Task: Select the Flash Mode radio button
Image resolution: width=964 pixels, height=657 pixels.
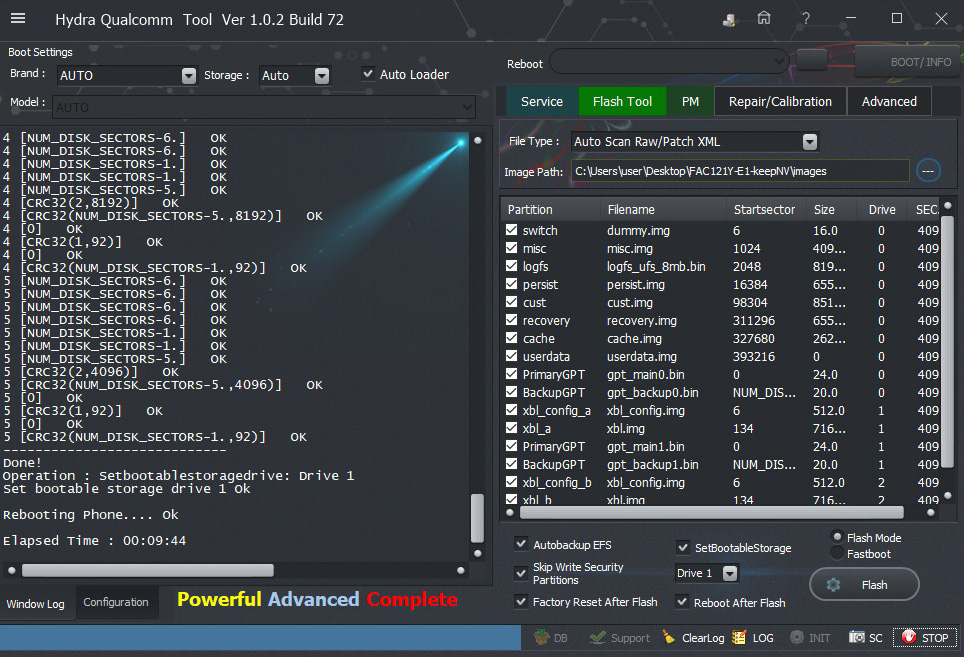Action: click(837, 537)
